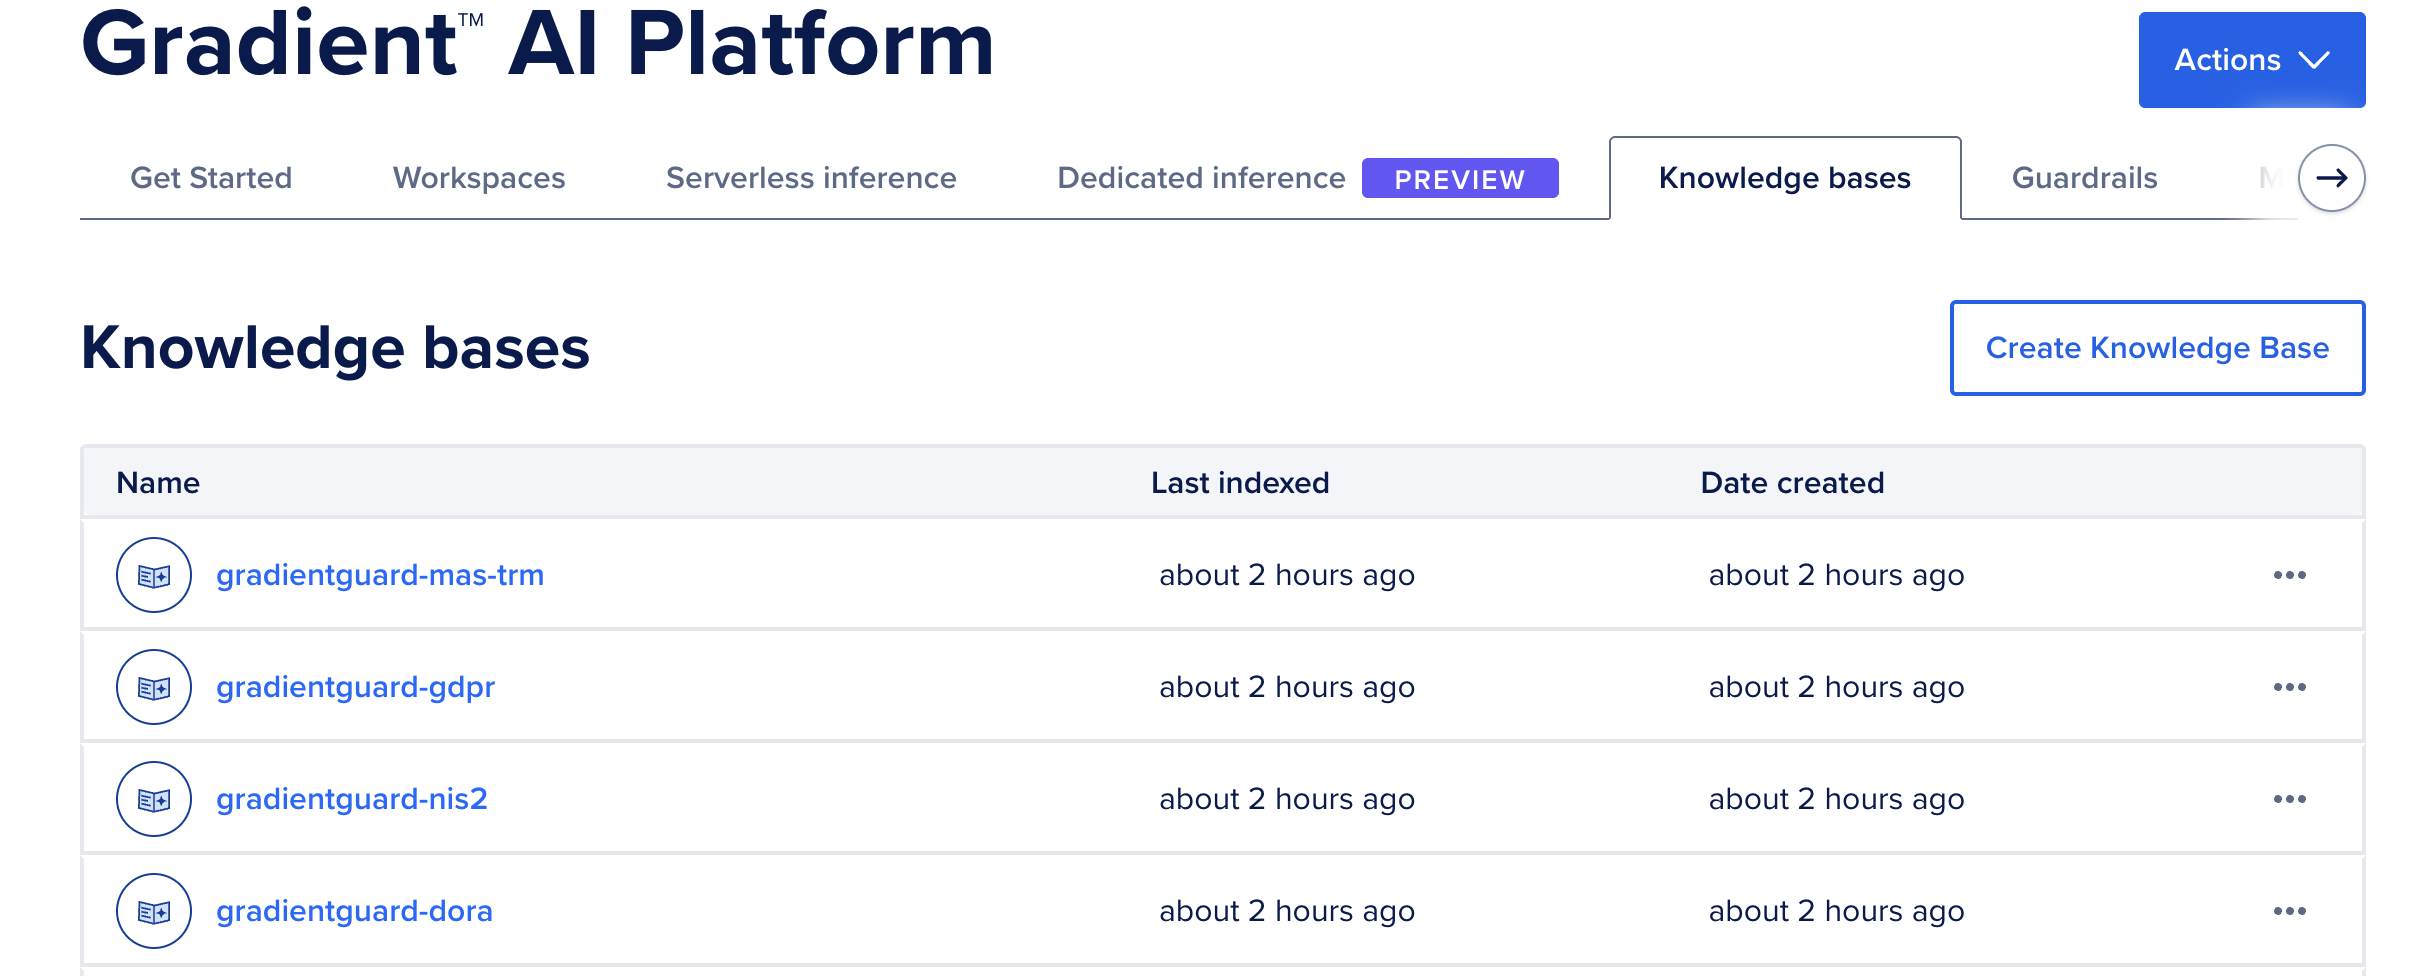
Task: Open the Actions dropdown button
Action: [x=2251, y=60]
